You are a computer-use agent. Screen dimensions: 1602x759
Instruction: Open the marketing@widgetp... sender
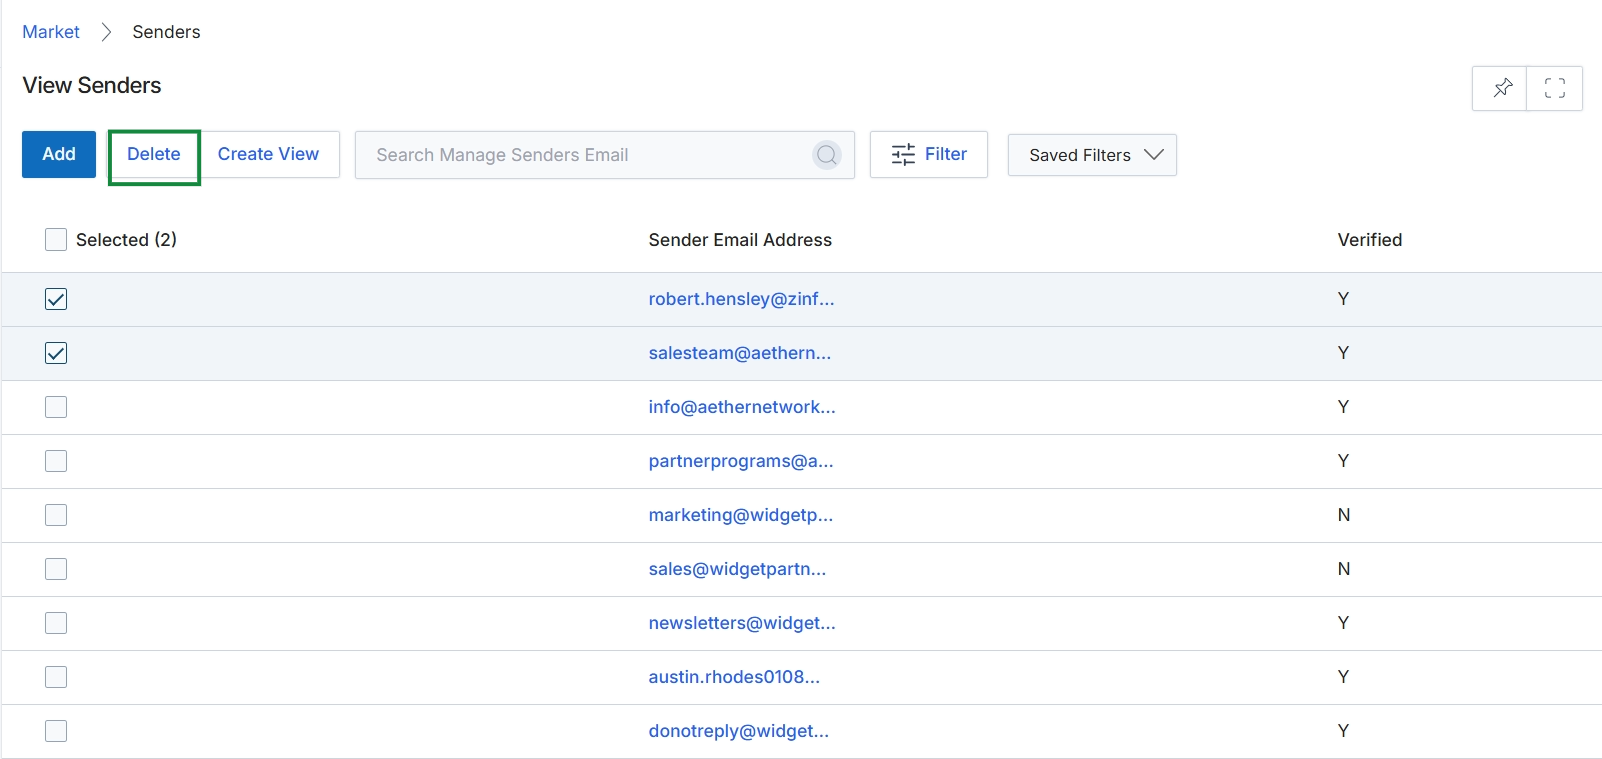741,515
